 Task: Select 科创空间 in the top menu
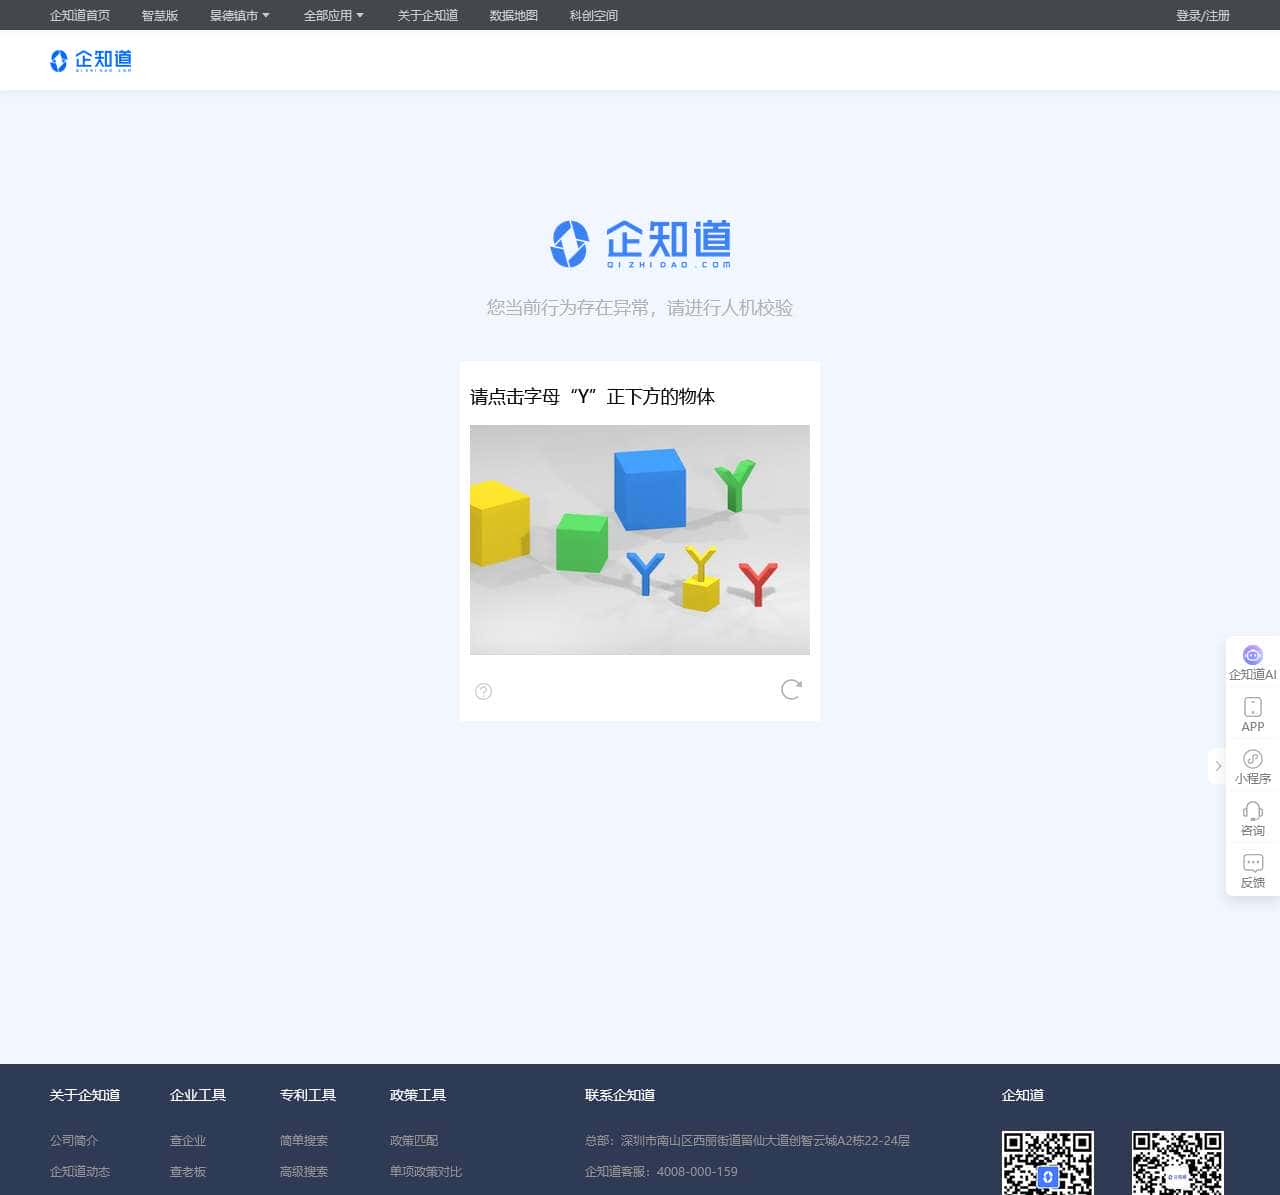pyautogui.click(x=592, y=15)
